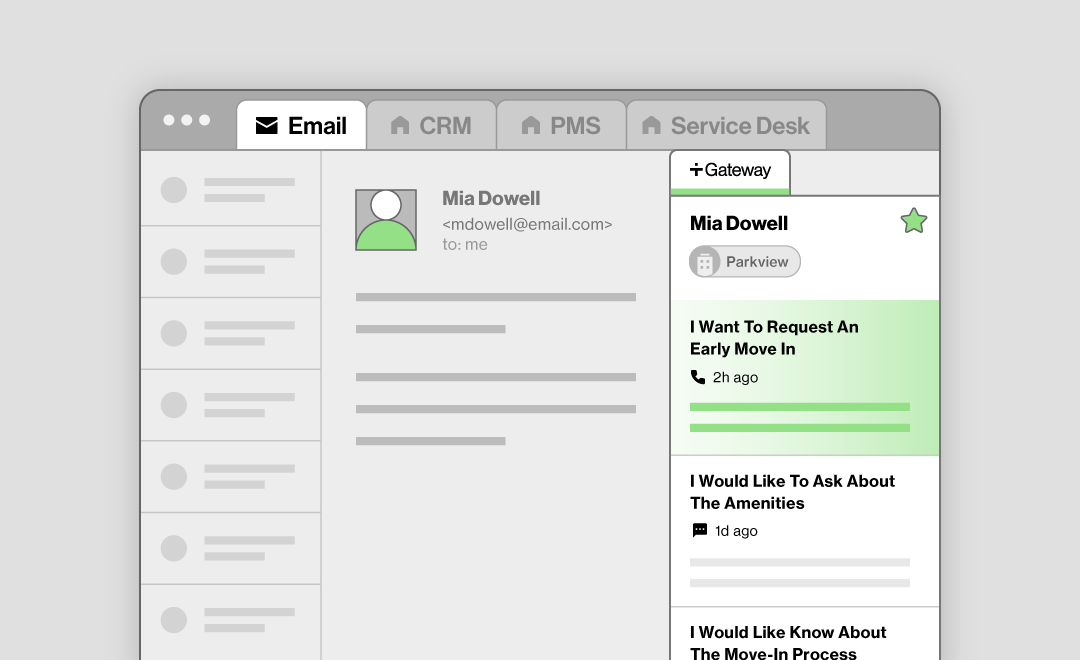Open the 'I Would Like To Ask About The Amenities' conversation
This screenshot has height=660, width=1080.
coord(804,531)
